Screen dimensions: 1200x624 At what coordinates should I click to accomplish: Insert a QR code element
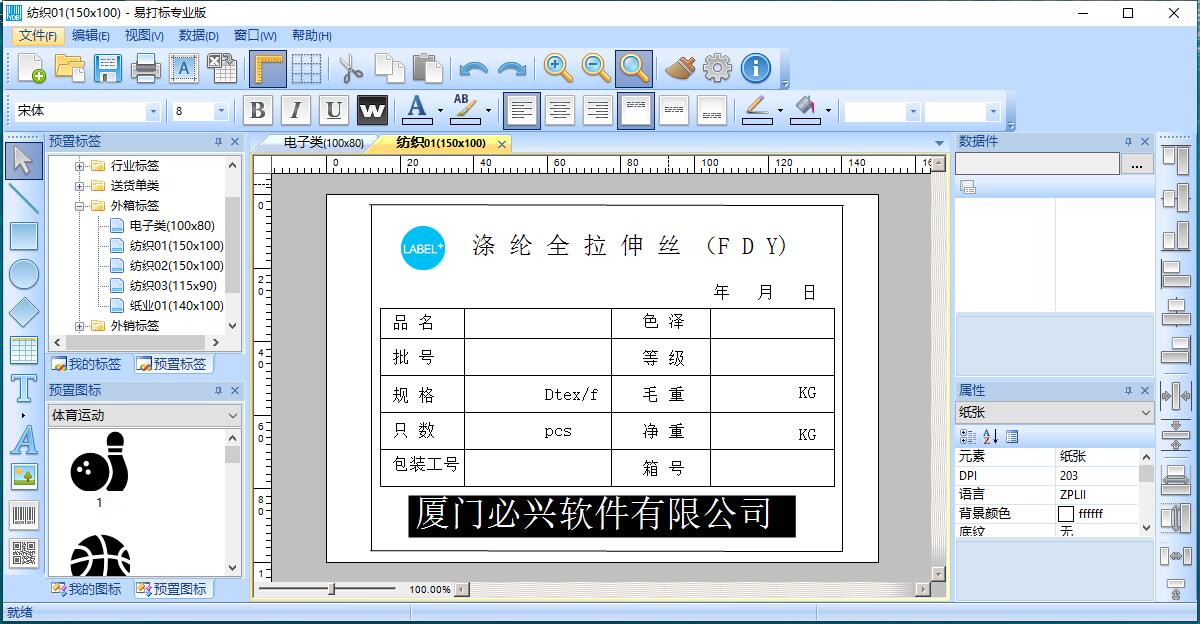pos(24,553)
